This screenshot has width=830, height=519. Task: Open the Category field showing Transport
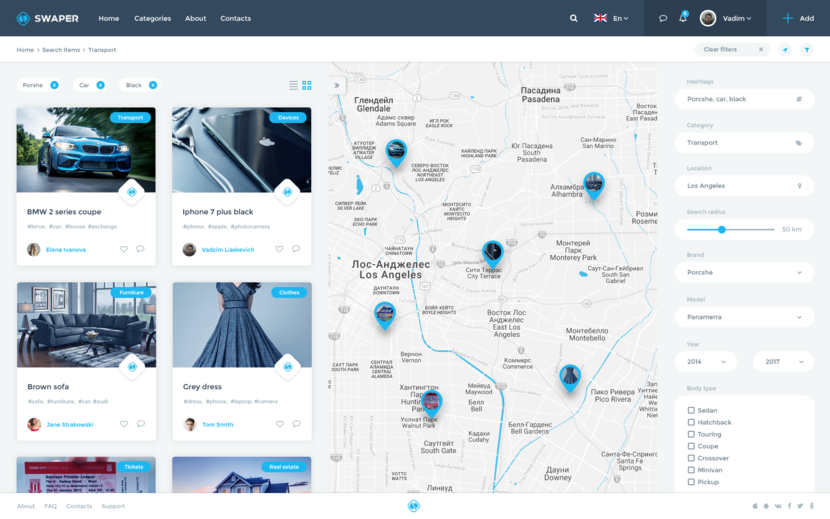pos(744,143)
